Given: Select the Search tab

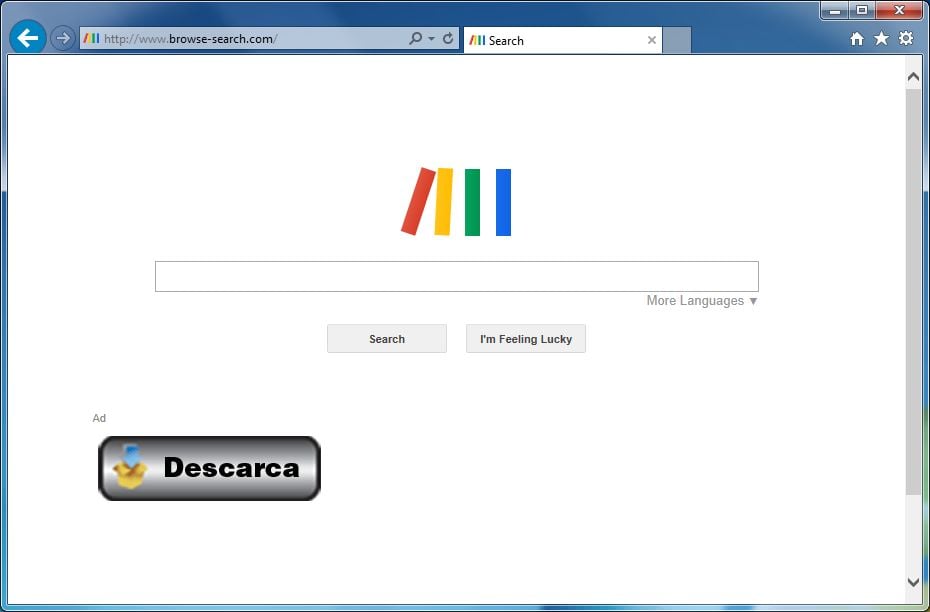Looking at the screenshot, I should pos(562,40).
